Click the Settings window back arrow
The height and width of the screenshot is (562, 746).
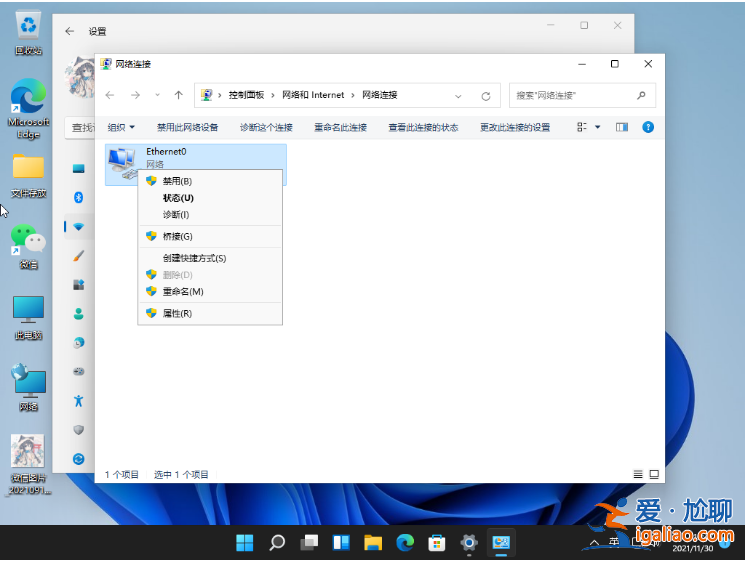click(70, 31)
